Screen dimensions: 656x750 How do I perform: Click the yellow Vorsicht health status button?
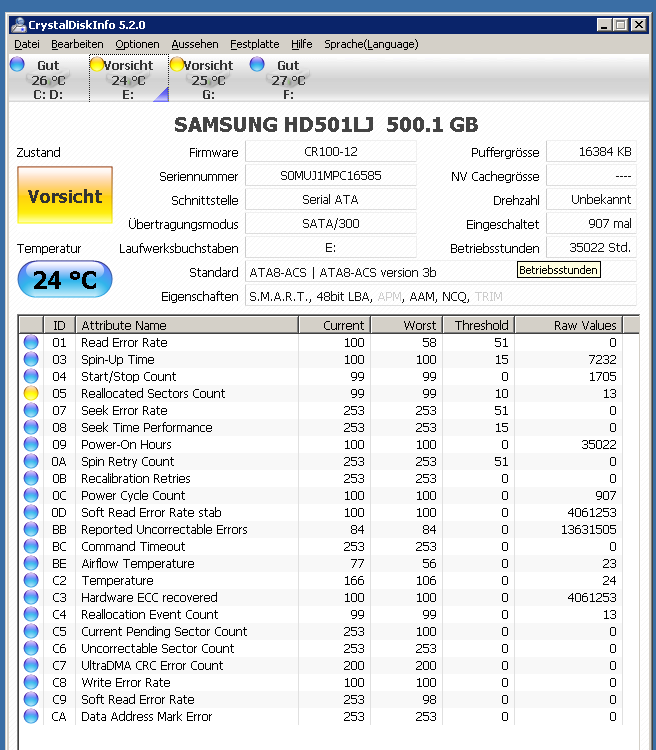point(65,195)
